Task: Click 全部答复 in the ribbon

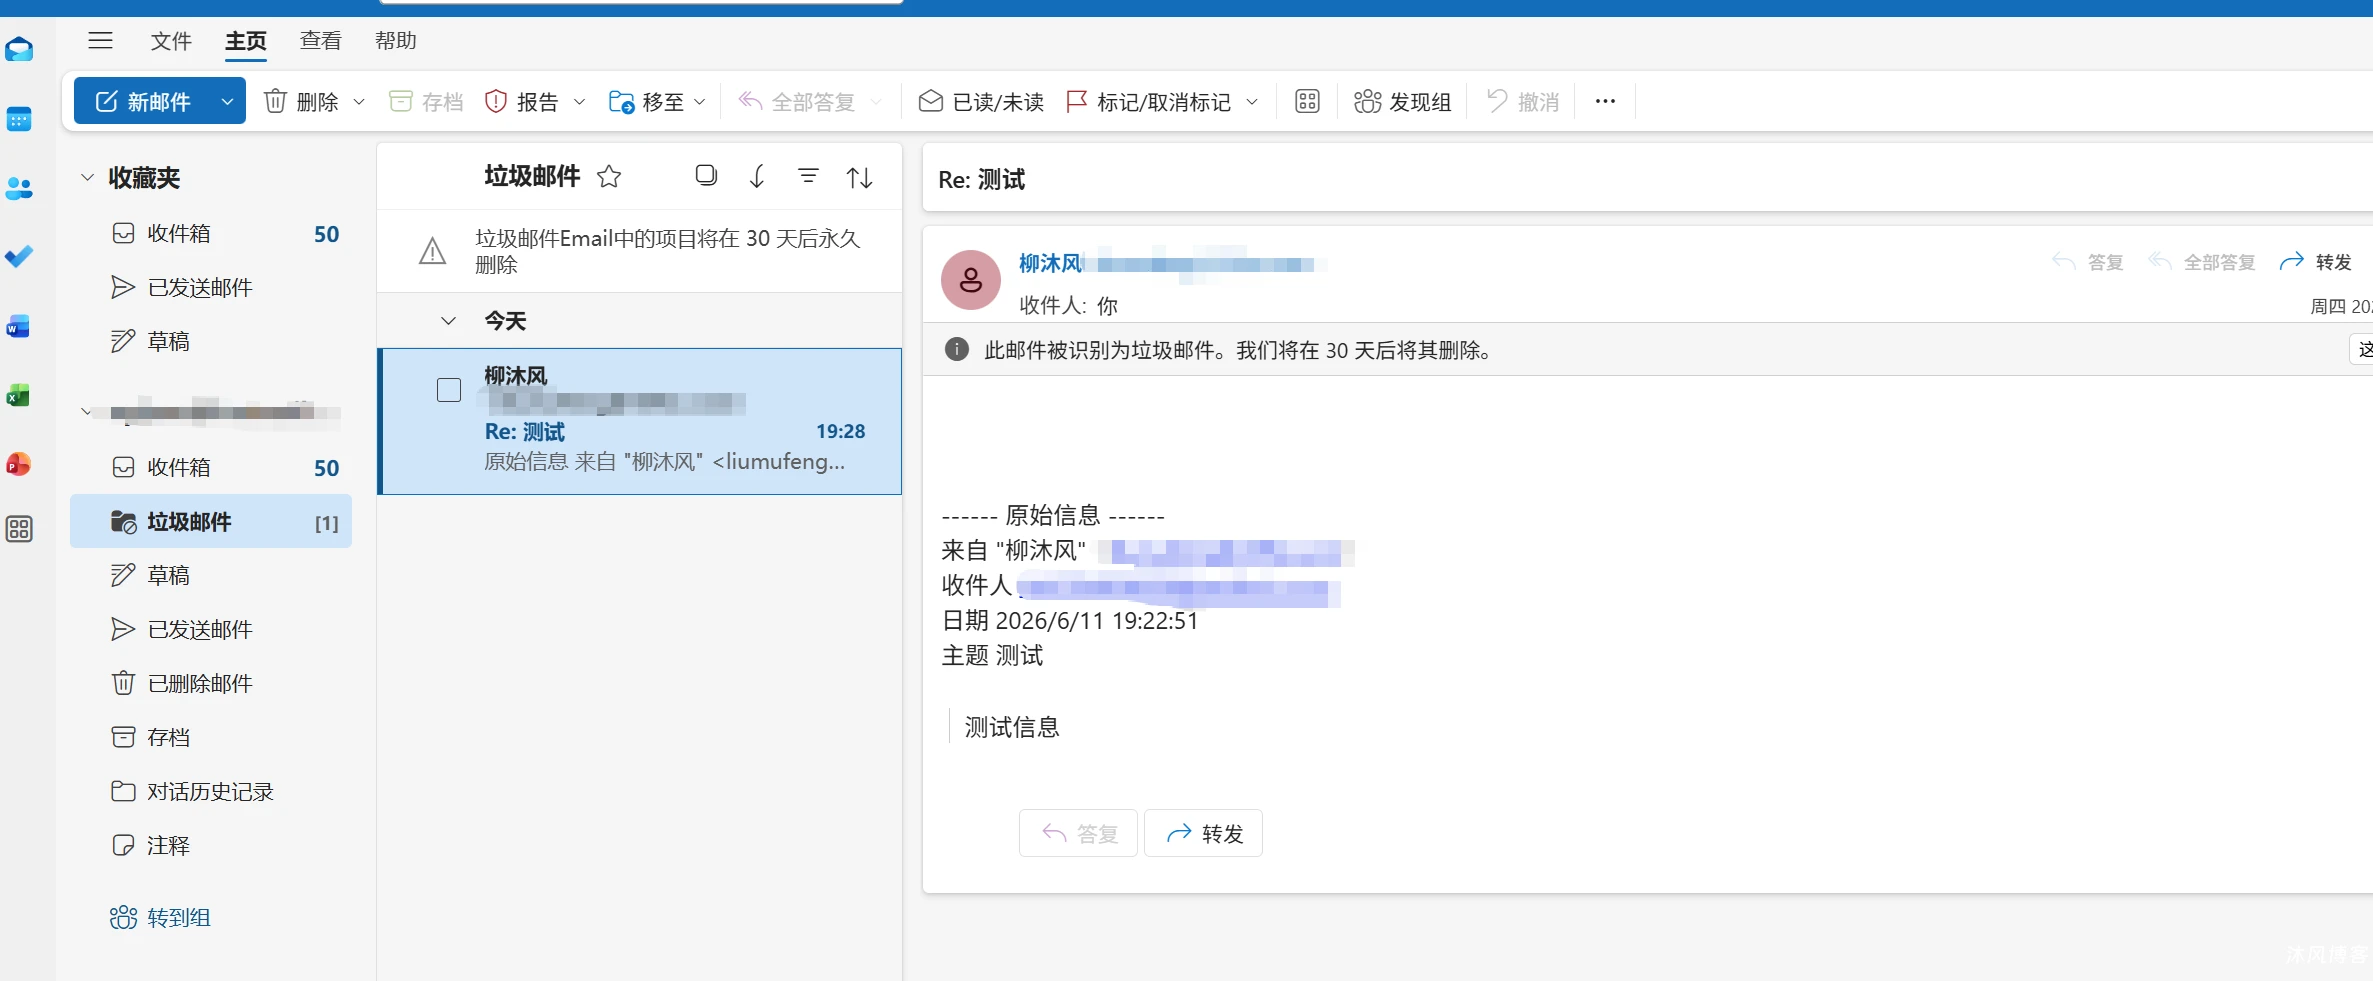Action: point(797,101)
